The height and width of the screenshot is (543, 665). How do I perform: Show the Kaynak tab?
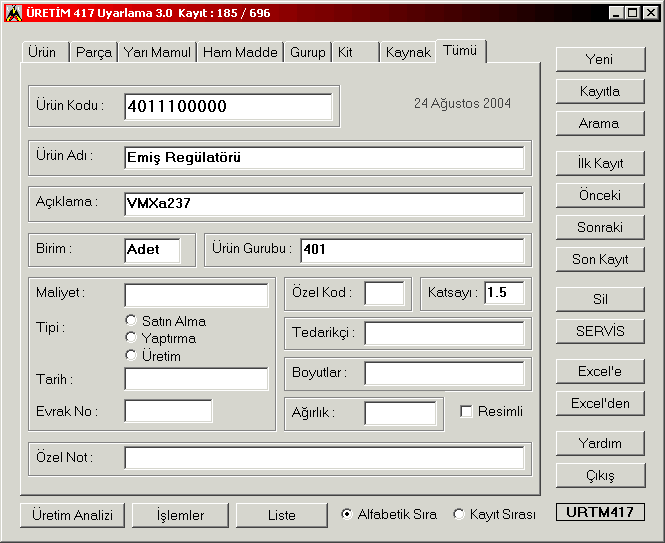(408, 52)
